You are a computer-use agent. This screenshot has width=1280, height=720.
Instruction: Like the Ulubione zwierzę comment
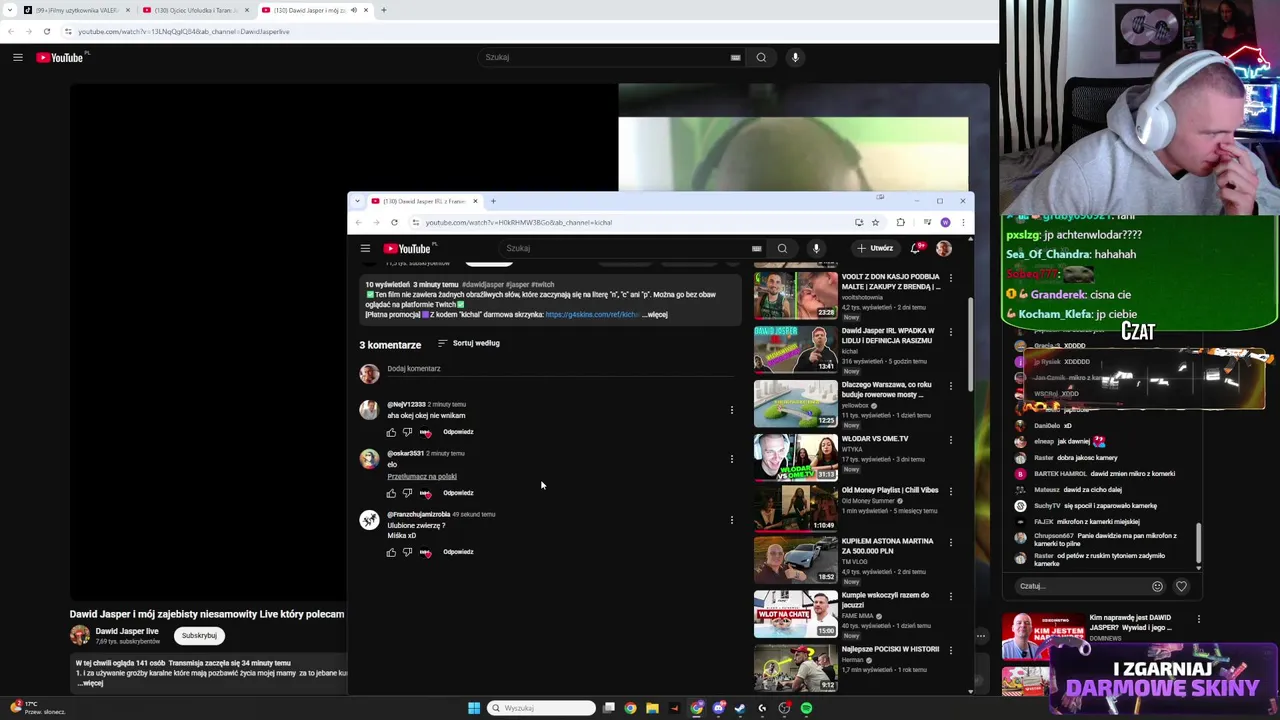(391, 552)
